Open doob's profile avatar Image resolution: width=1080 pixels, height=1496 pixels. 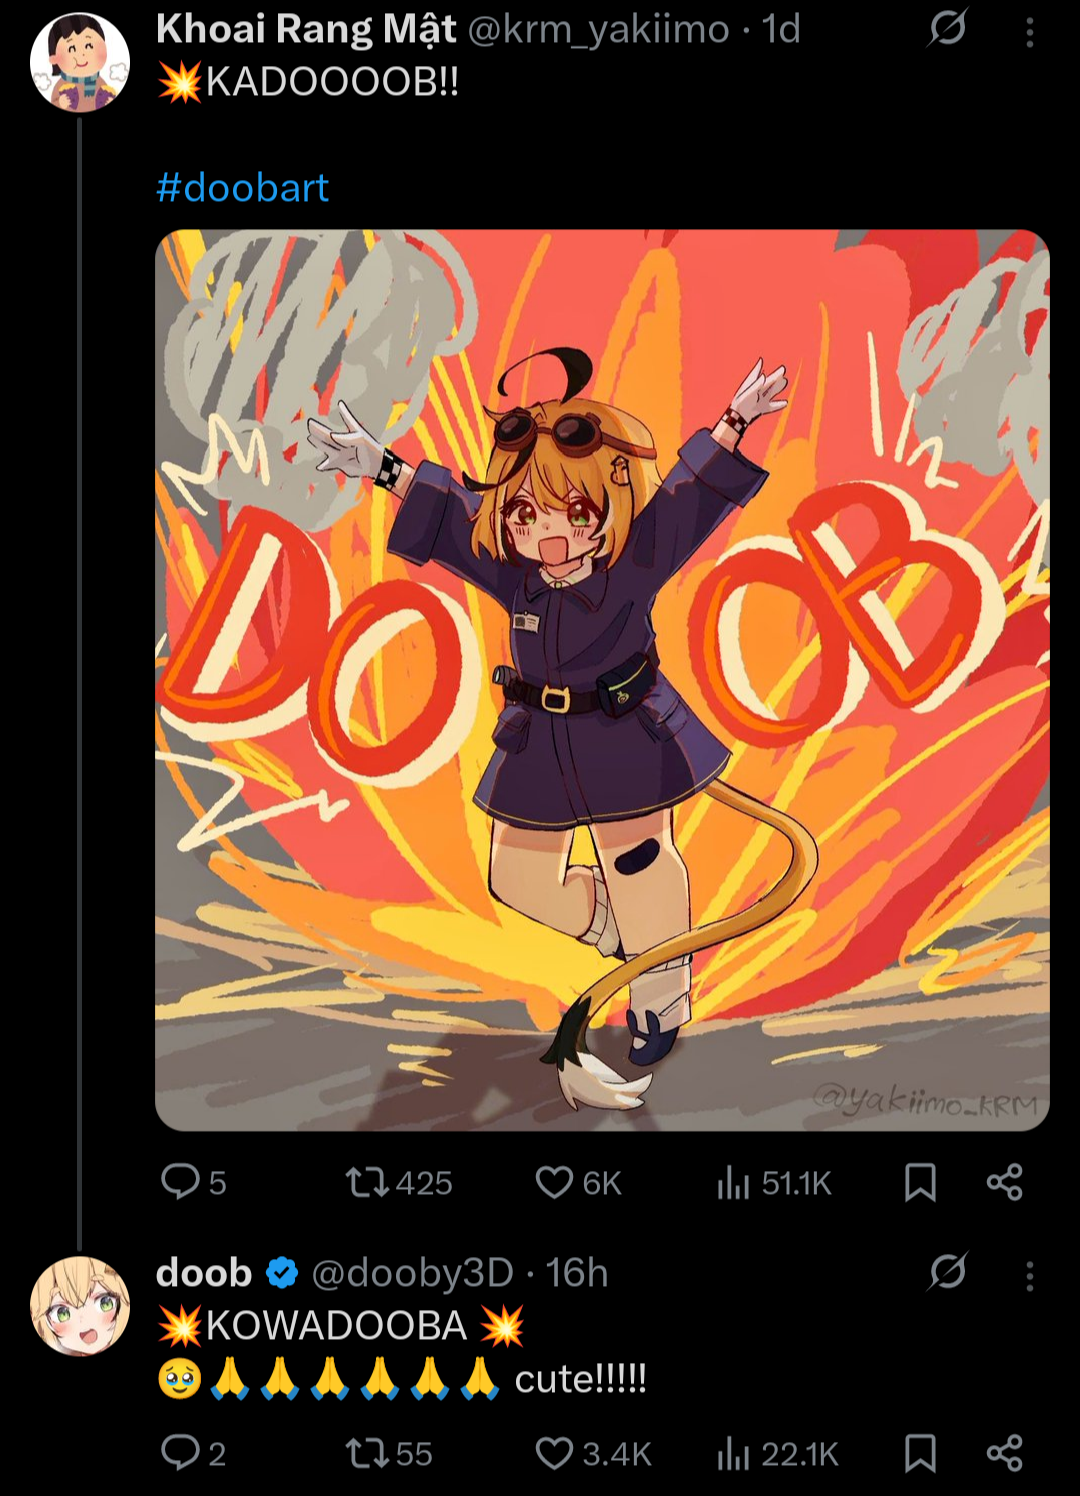pyautogui.click(x=80, y=1305)
